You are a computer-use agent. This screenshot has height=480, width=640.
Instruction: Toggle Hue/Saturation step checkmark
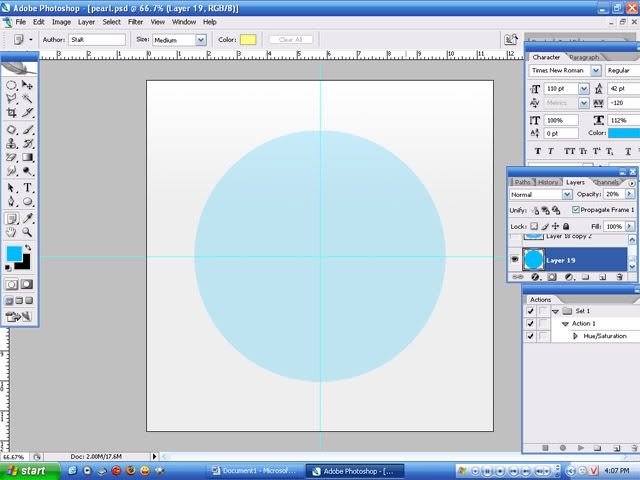click(x=530, y=336)
